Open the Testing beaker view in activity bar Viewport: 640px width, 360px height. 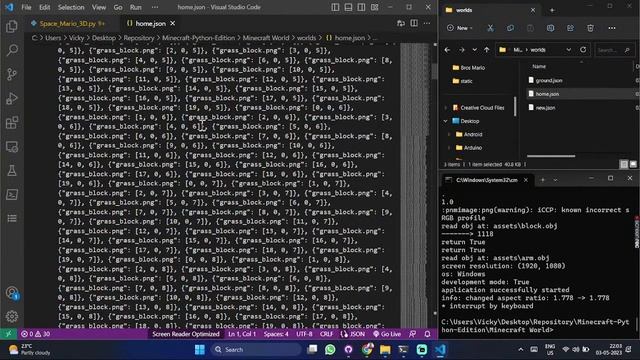(x=12, y=171)
